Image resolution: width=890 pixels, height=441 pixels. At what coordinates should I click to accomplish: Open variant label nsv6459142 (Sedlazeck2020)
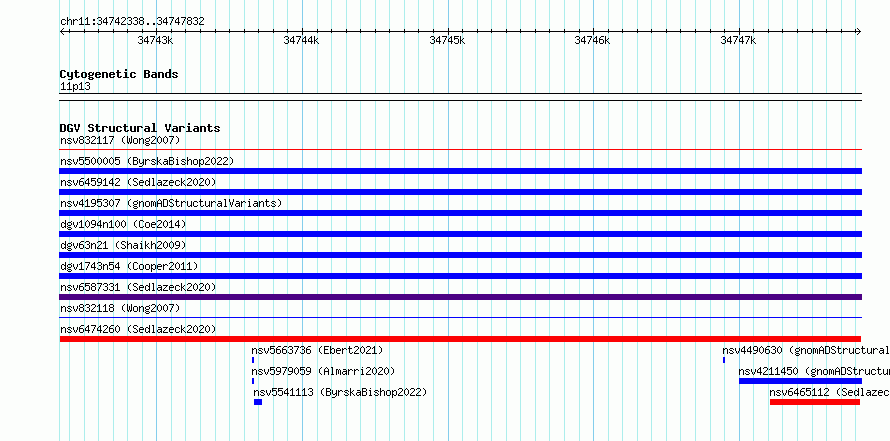138,182
